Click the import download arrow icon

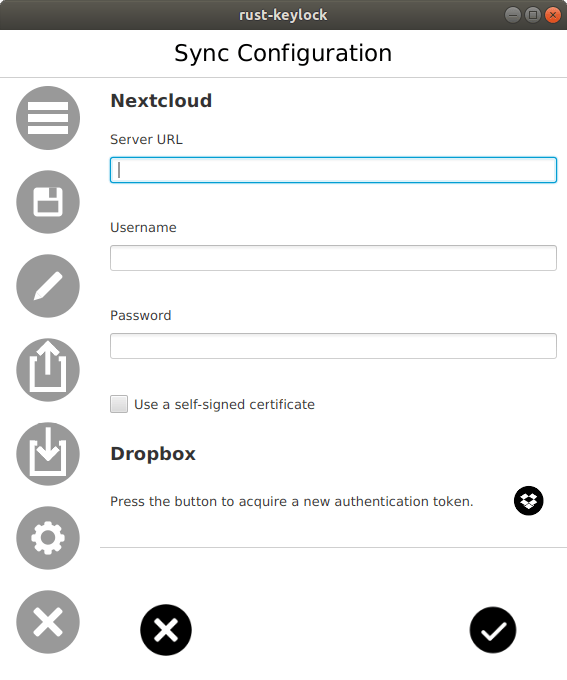click(x=48, y=454)
